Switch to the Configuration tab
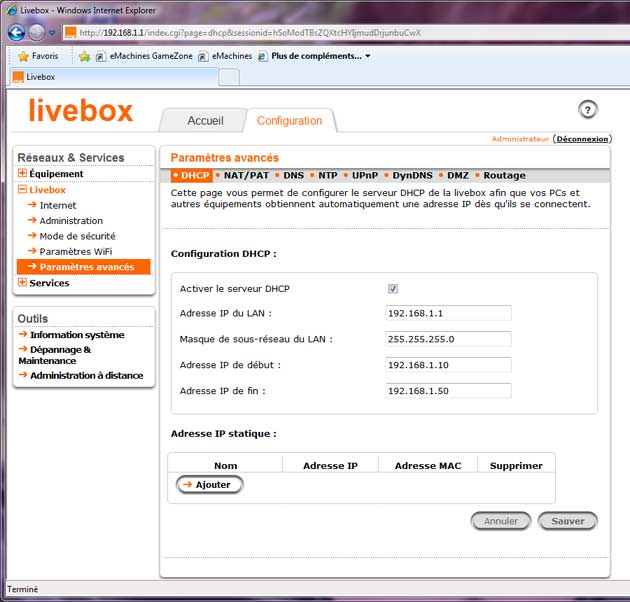 click(x=289, y=121)
